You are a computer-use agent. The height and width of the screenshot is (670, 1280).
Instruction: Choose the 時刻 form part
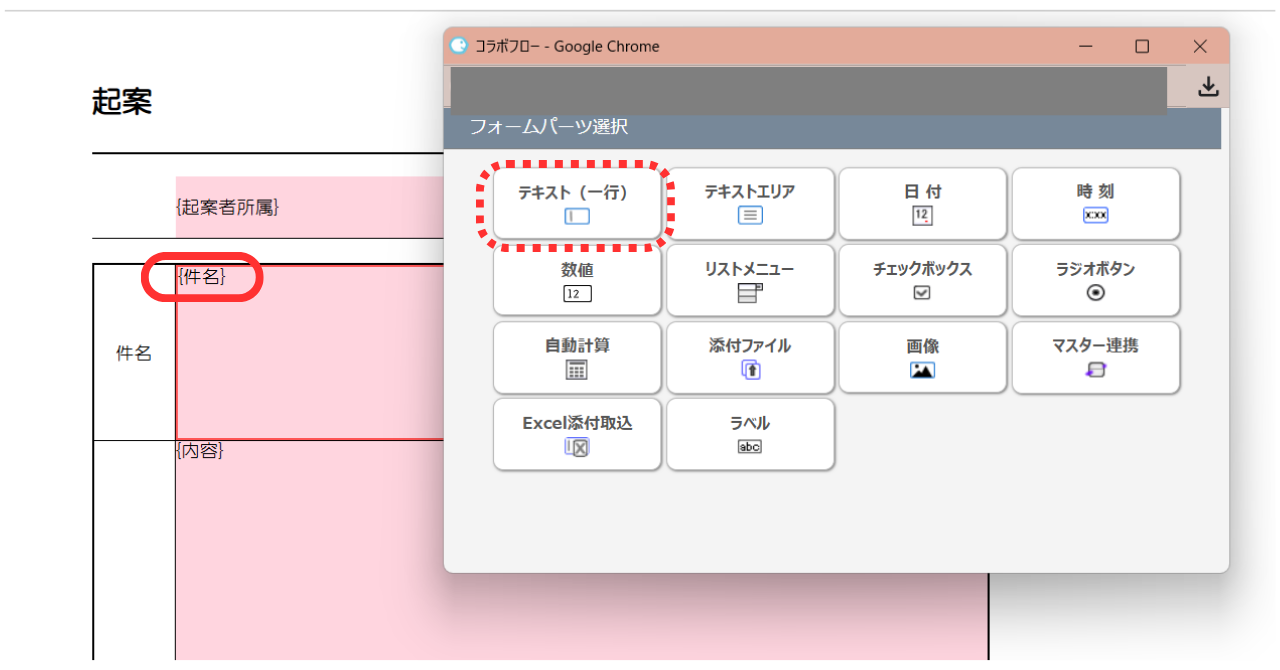point(1095,204)
